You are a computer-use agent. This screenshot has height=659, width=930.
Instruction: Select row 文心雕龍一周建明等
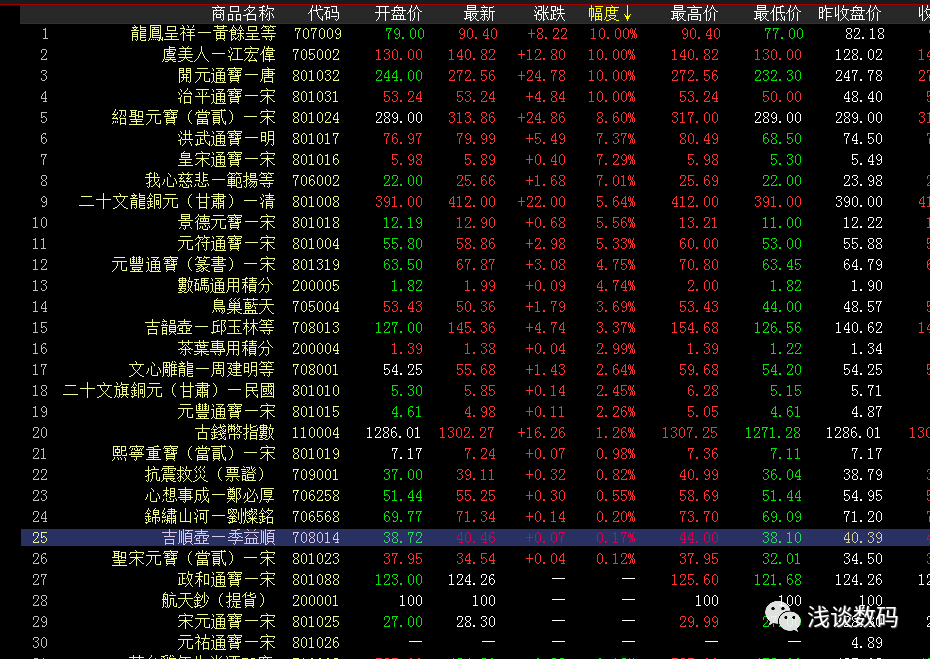click(x=474, y=370)
